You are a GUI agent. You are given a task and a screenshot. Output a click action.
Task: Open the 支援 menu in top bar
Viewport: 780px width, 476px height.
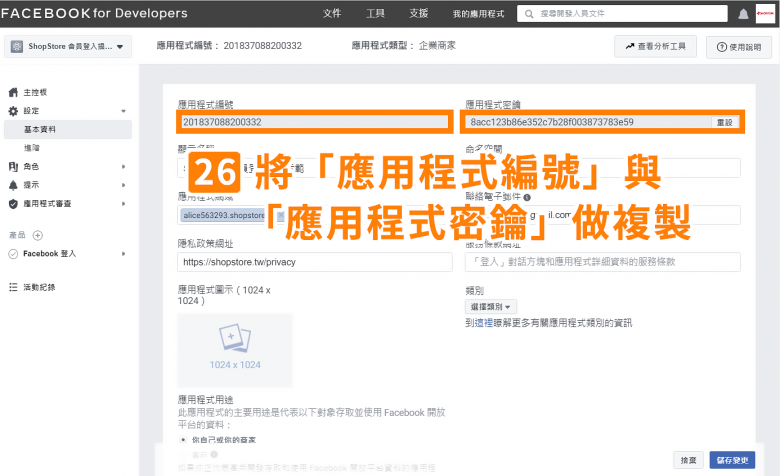pyautogui.click(x=419, y=13)
